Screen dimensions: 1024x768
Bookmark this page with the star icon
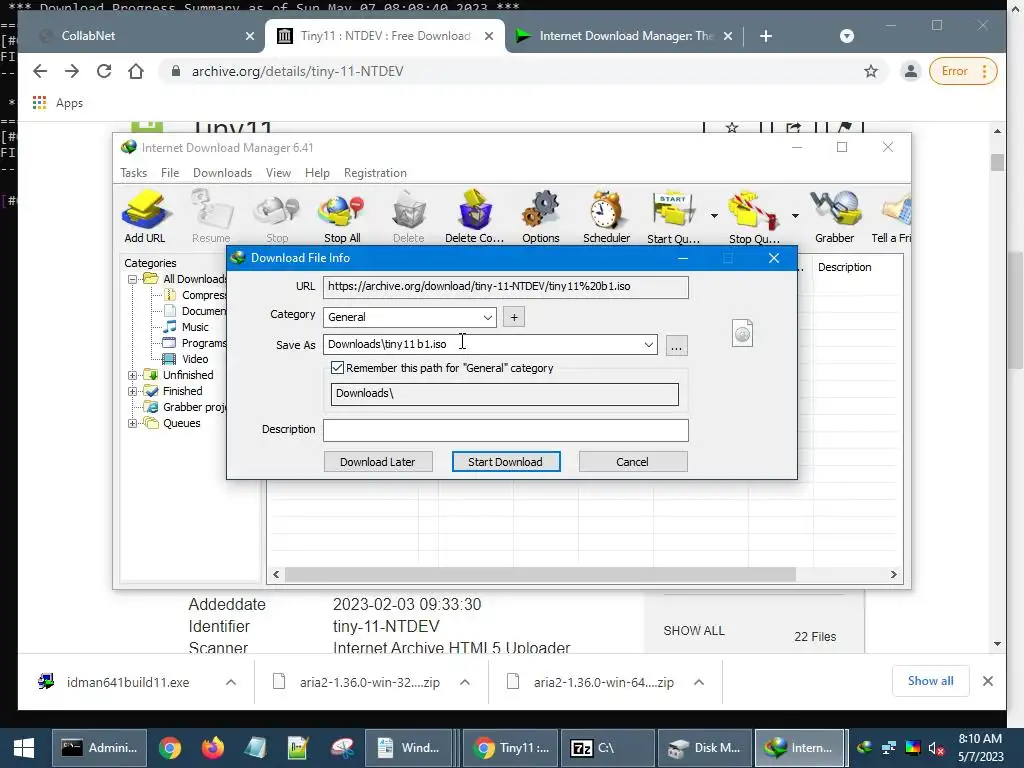(x=871, y=71)
